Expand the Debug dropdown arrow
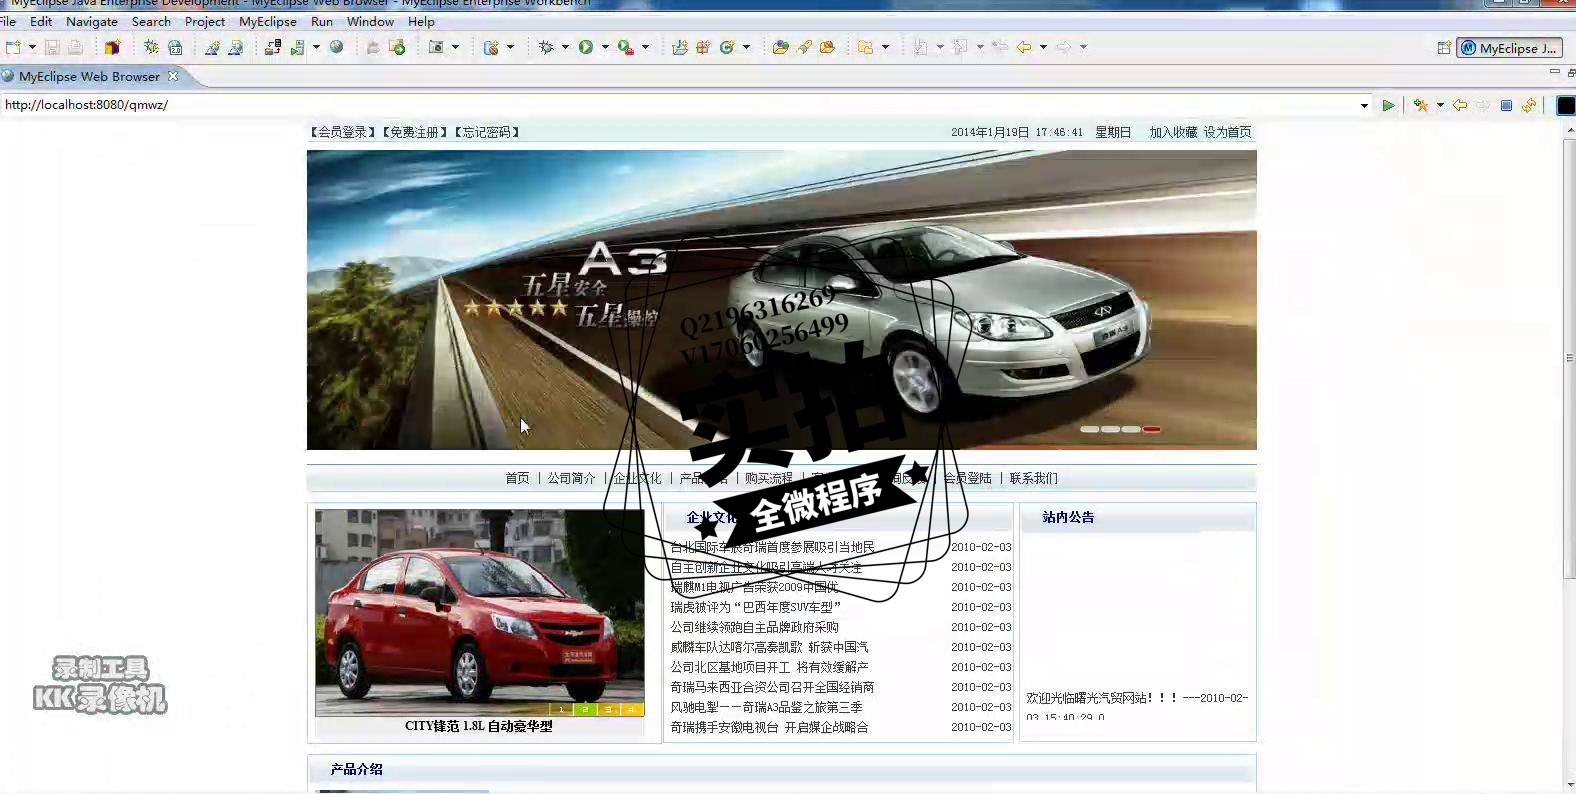This screenshot has width=1576, height=794. [565, 47]
